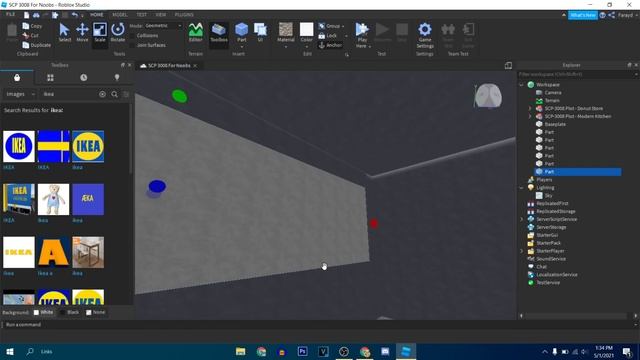Pick the Rotate tool
This screenshot has width=640, height=360.
click(x=118, y=32)
